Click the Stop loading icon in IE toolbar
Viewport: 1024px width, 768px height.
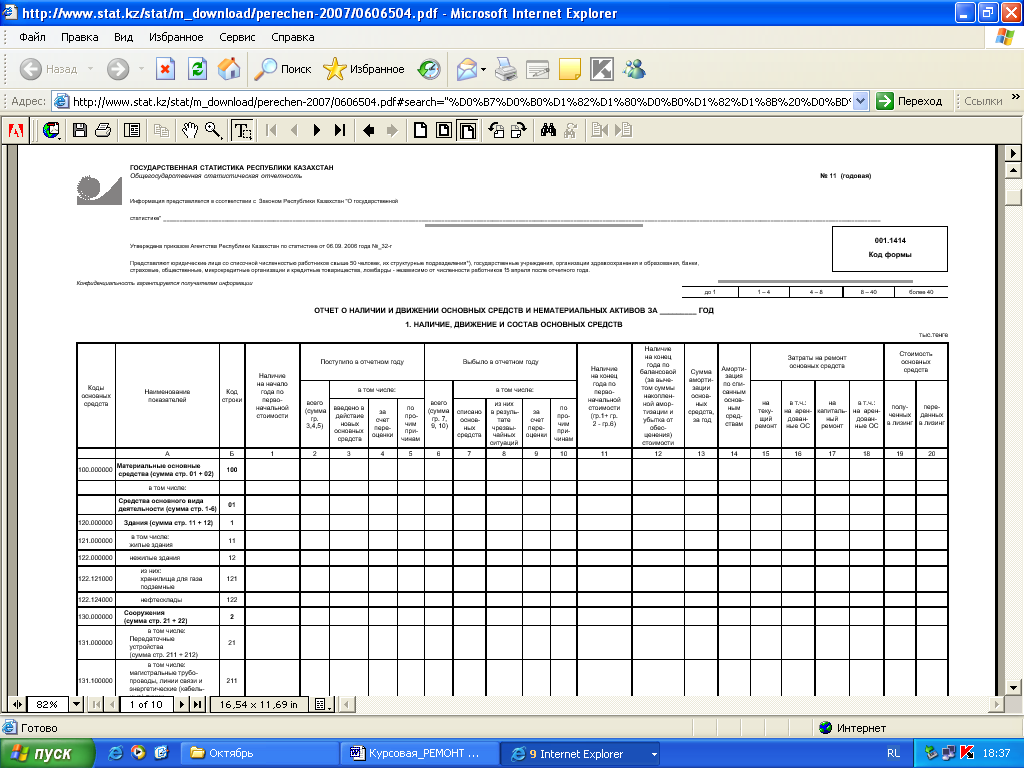[x=166, y=69]
